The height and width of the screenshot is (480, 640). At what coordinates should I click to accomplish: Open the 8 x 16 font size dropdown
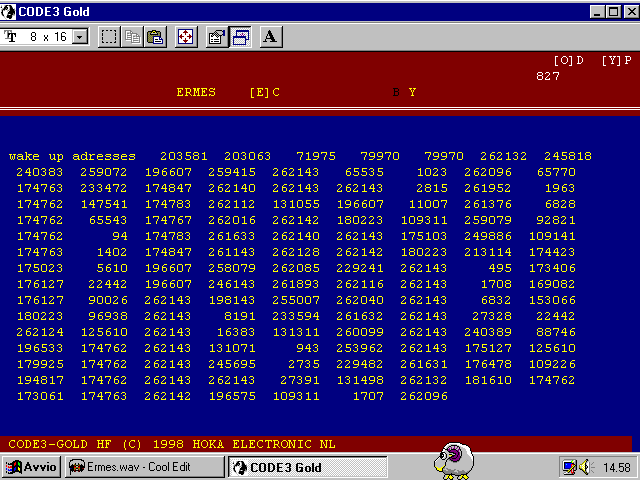coord(46,37)
